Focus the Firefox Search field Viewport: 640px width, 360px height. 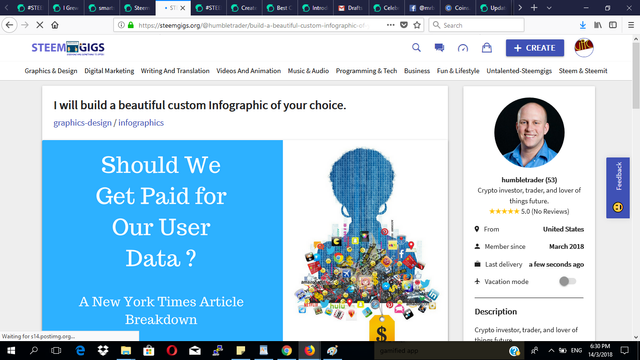[x=476, y=25]
